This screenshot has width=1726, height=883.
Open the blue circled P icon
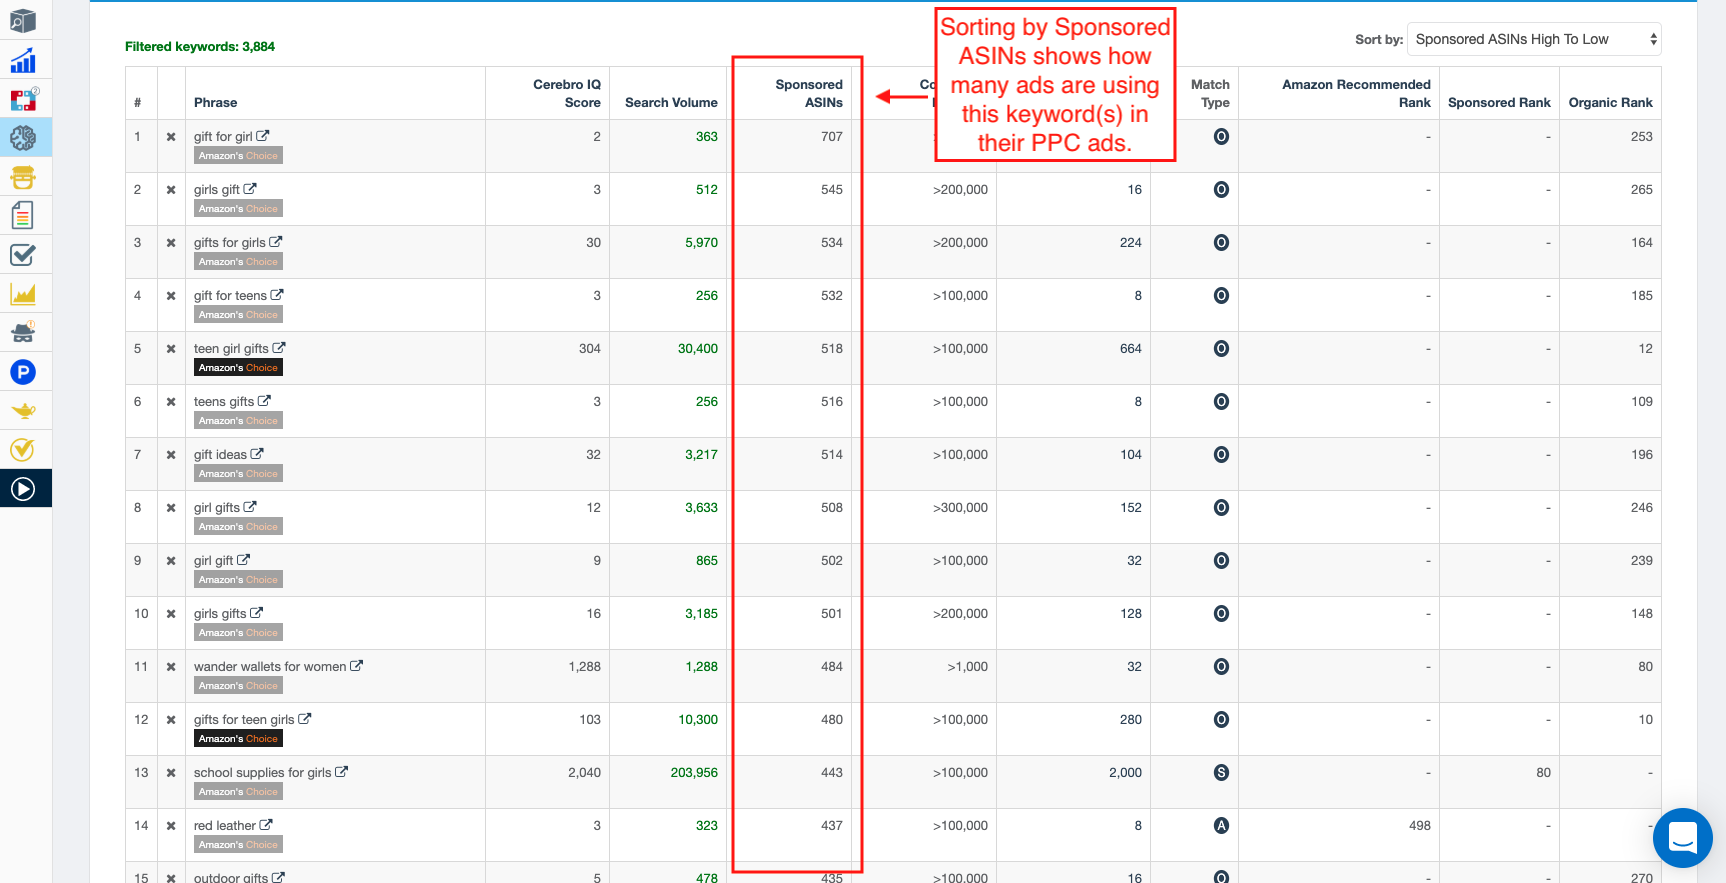coord(23,372)
